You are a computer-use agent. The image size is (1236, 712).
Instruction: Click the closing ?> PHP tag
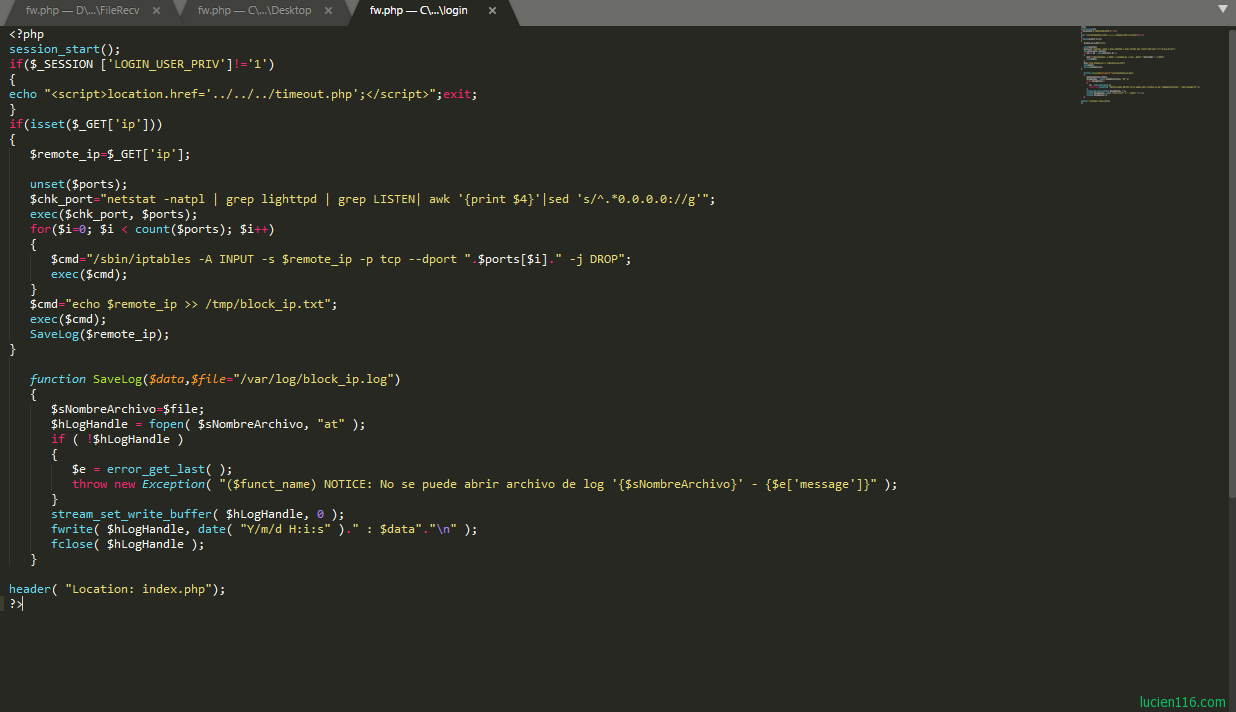[15, 604]
